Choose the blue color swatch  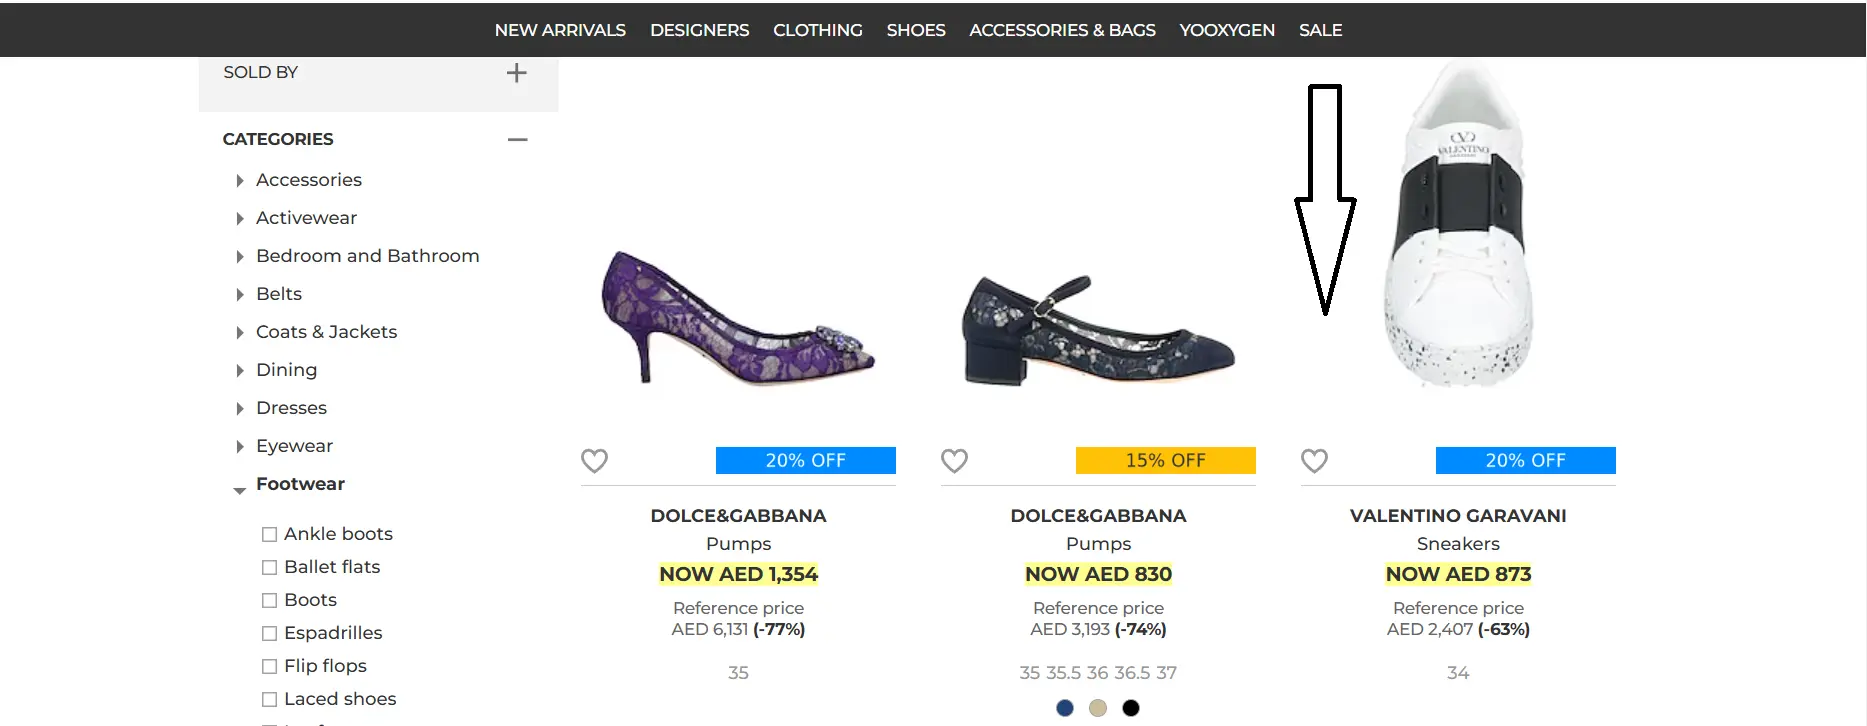pyautogui.click(x=1065, y=708)
